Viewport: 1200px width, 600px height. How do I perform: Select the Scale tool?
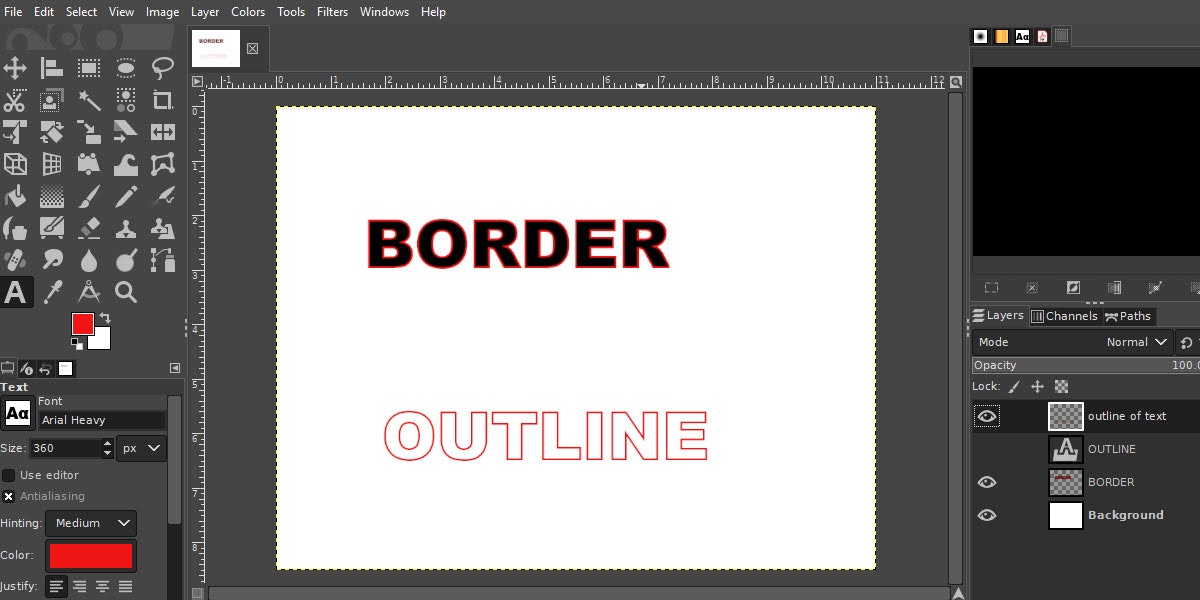click(89, 132)
